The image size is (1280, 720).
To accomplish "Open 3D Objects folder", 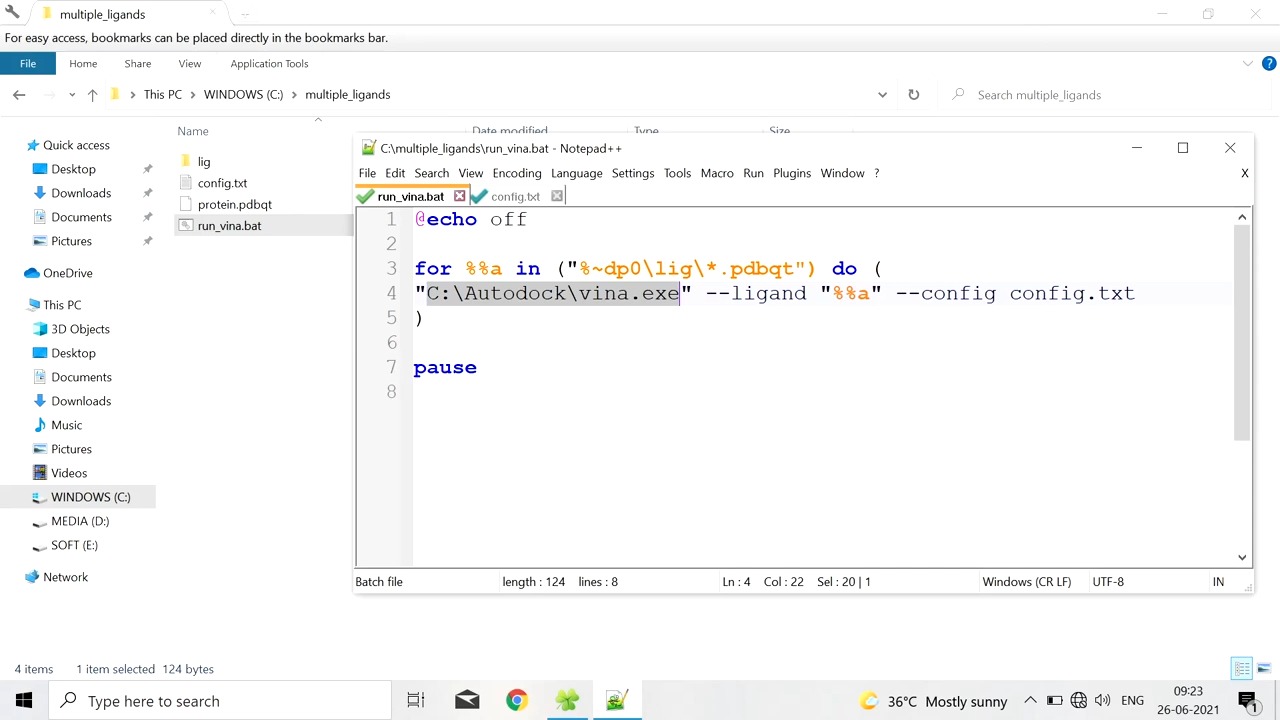I will click(80, 329).
